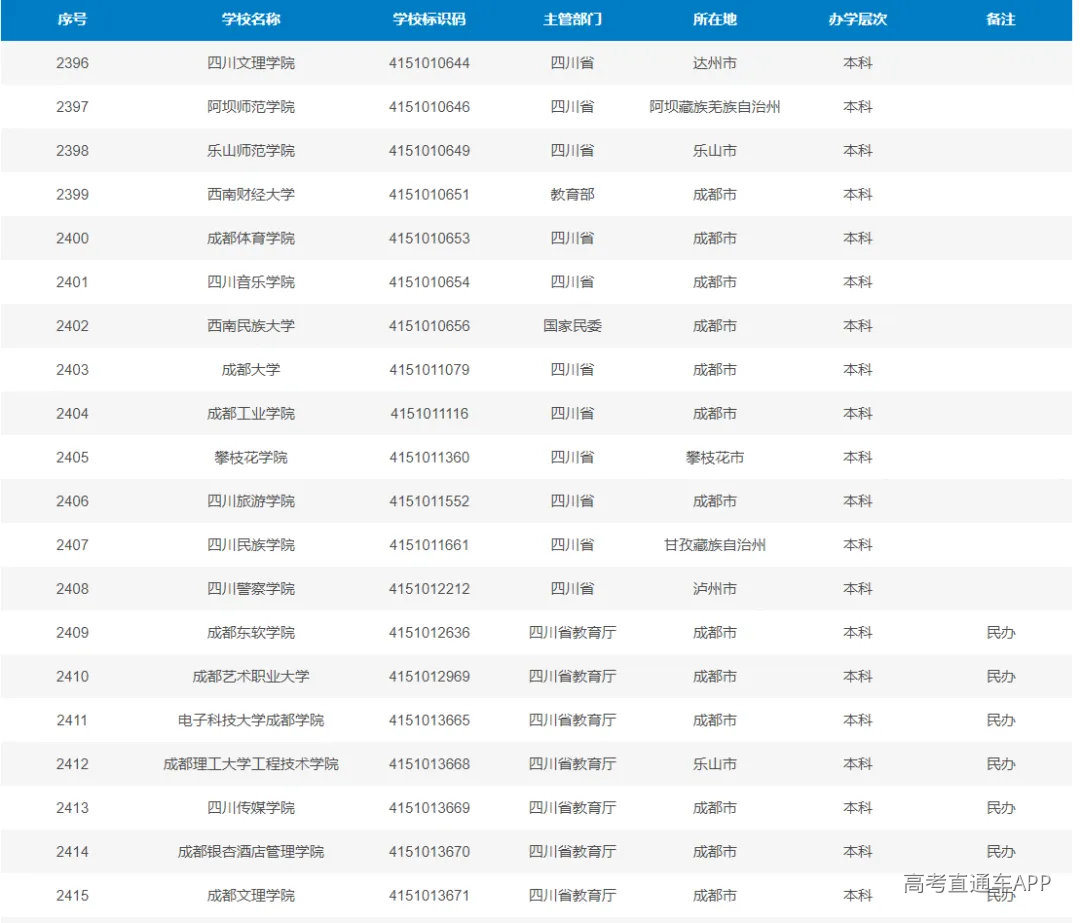Click 民办 in the 四川传媒学院 row
1080x923 pixels.
click(1001, 808)
